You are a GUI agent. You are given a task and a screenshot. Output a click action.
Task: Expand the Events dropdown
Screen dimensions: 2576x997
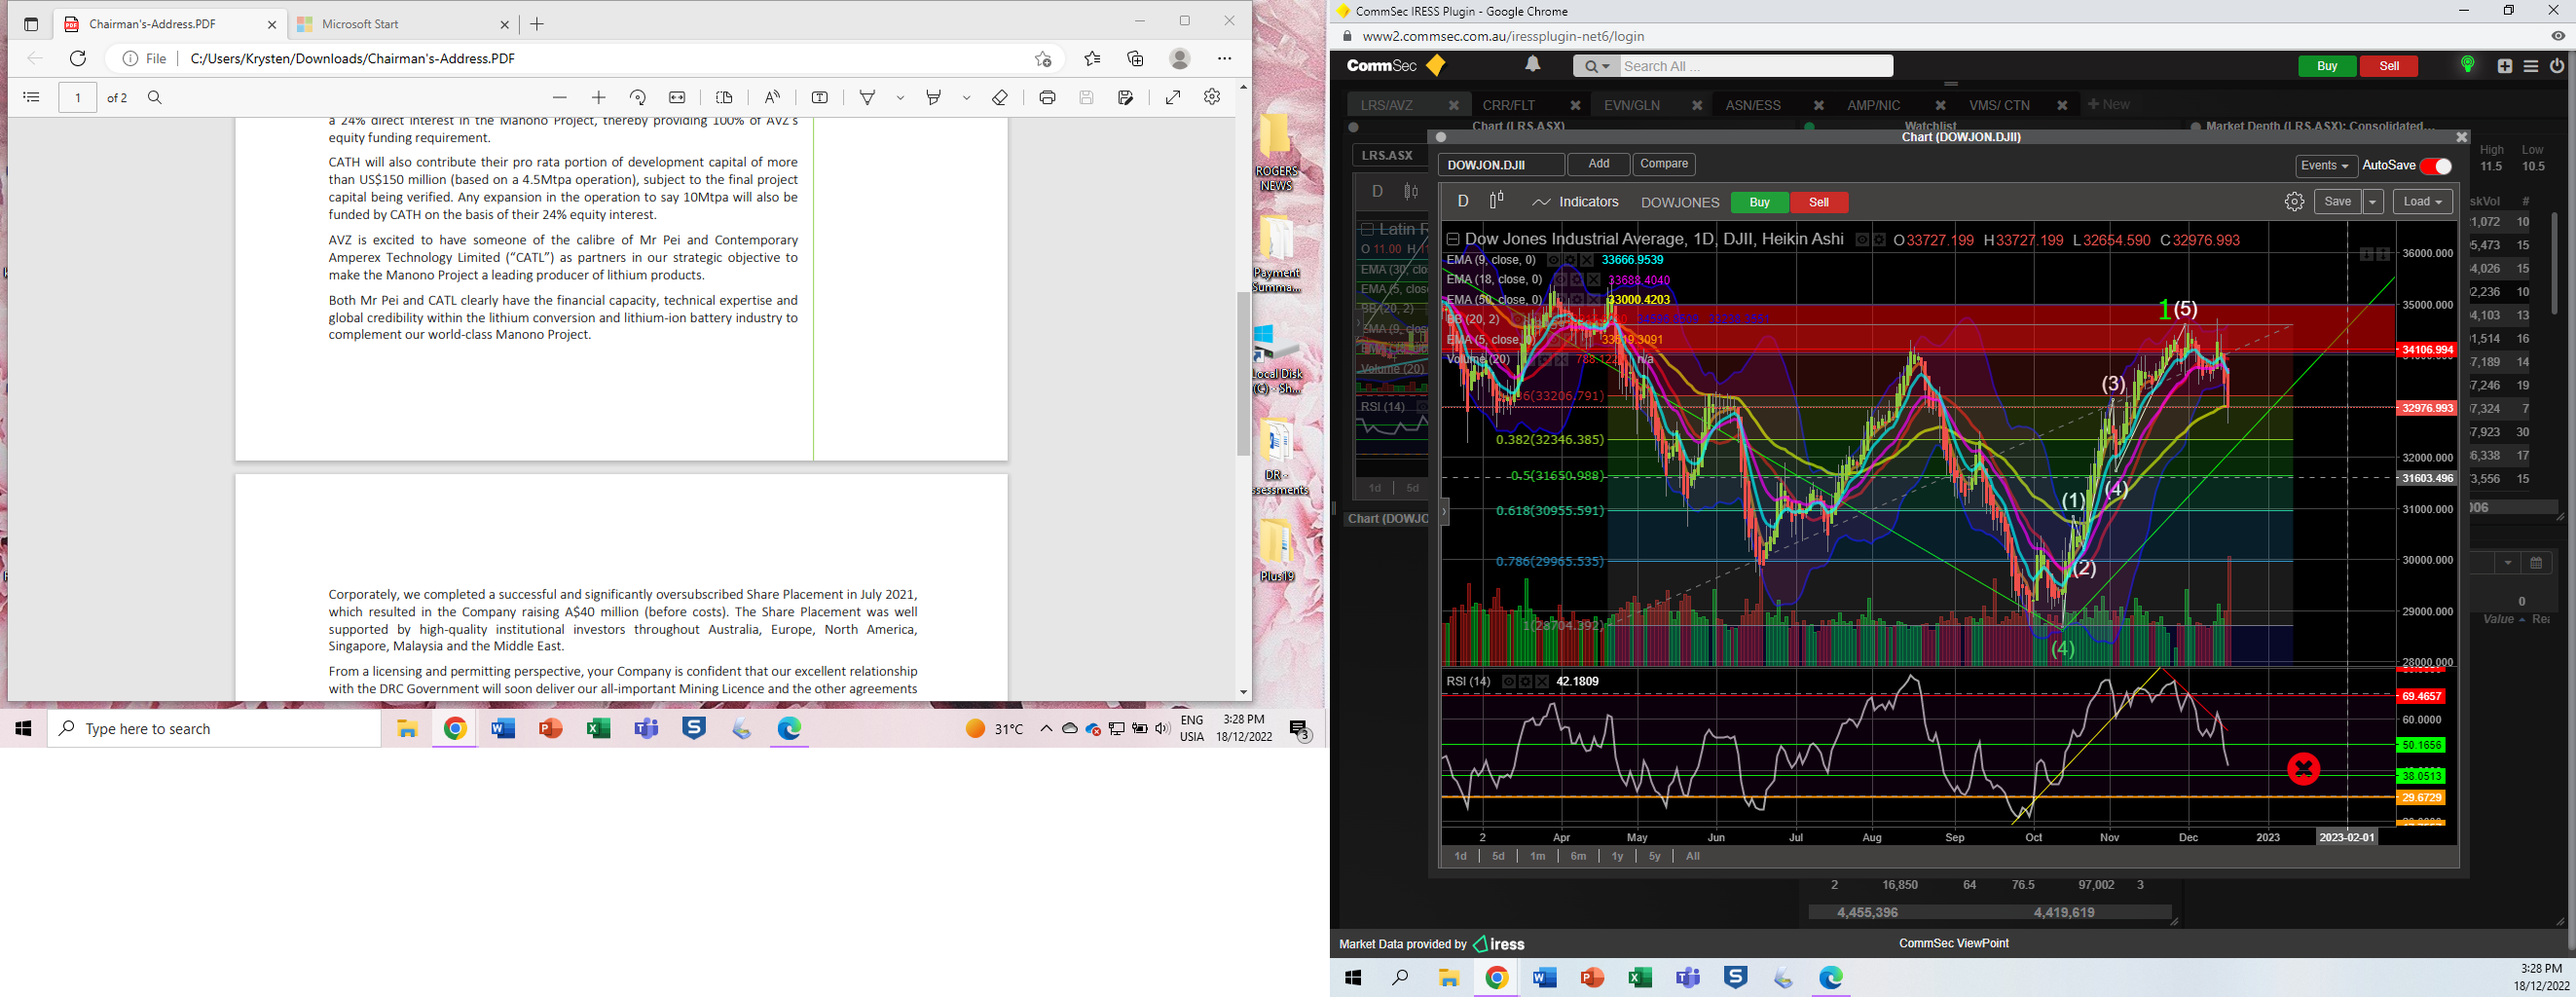tap(2326, 166)
